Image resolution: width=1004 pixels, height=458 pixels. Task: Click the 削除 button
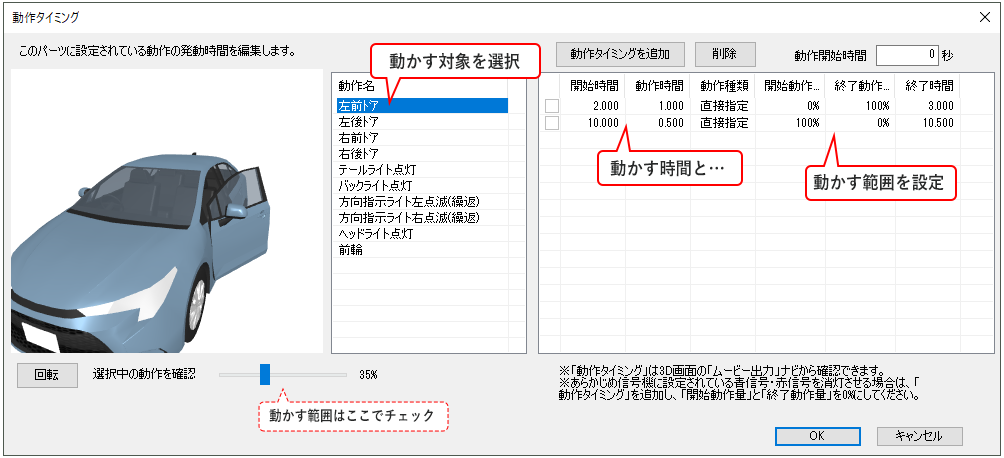click(725, 53)
